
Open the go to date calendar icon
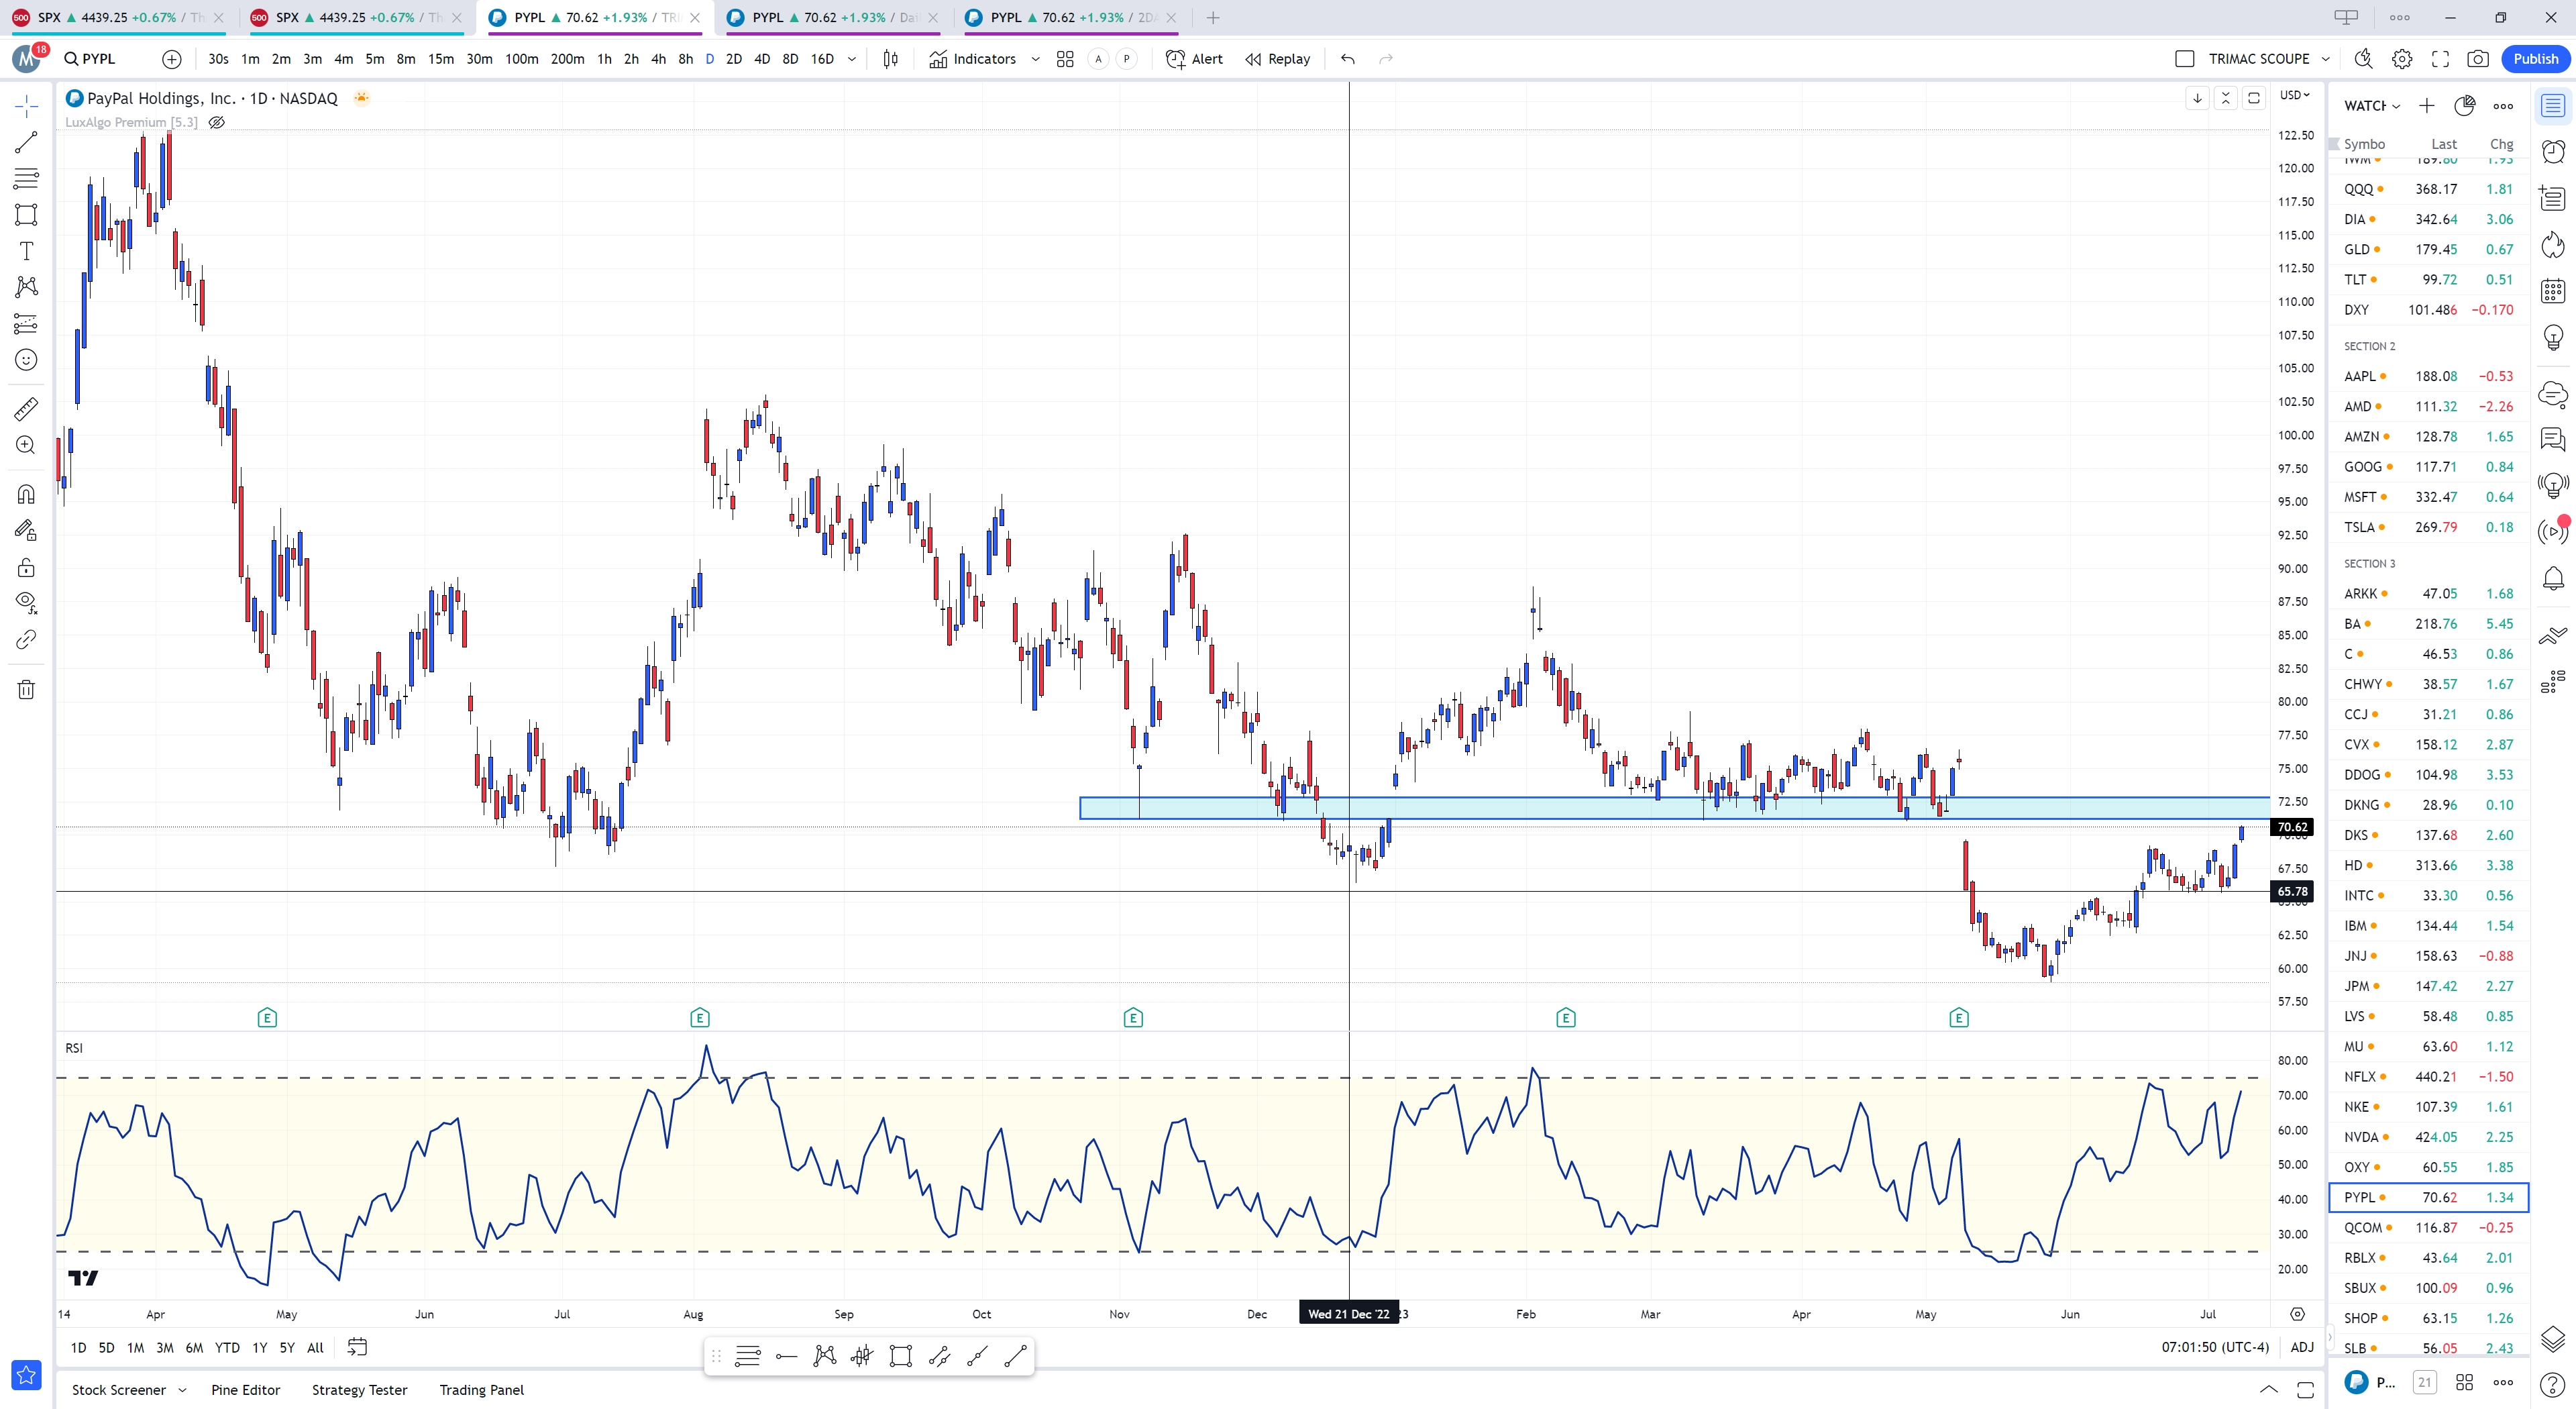[357, 1347]
